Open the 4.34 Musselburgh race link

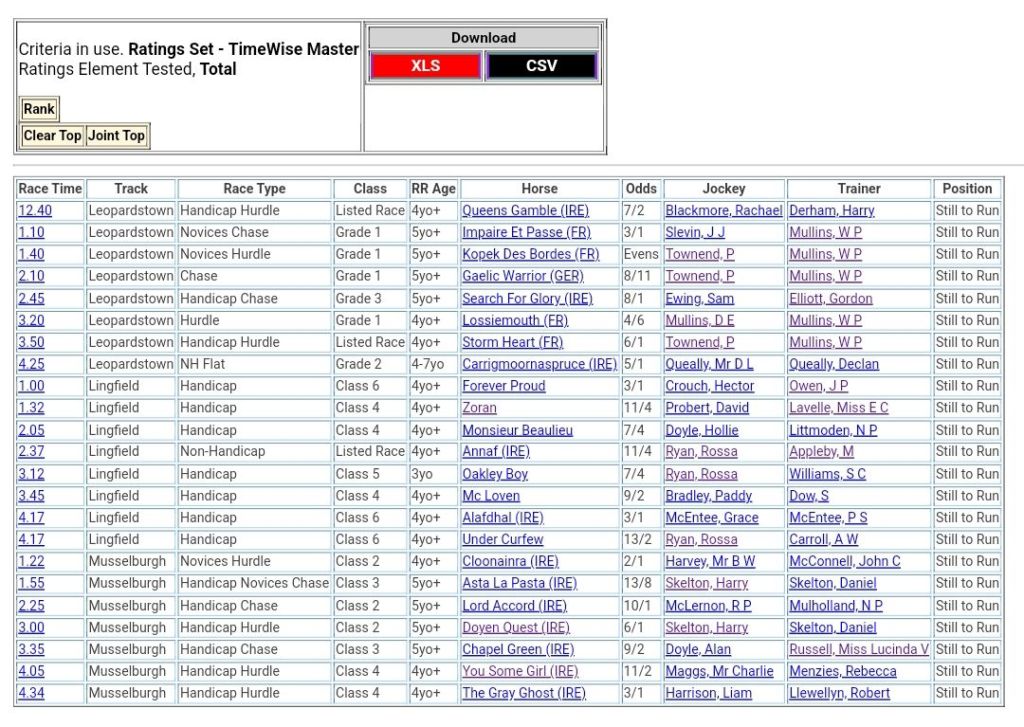tap(31, 693)
